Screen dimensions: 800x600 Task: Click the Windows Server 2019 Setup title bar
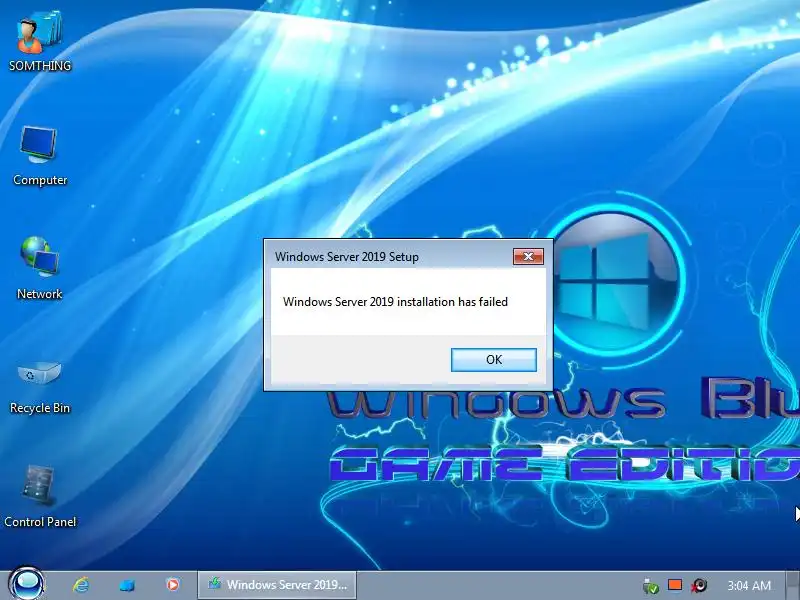pos(390,256)
